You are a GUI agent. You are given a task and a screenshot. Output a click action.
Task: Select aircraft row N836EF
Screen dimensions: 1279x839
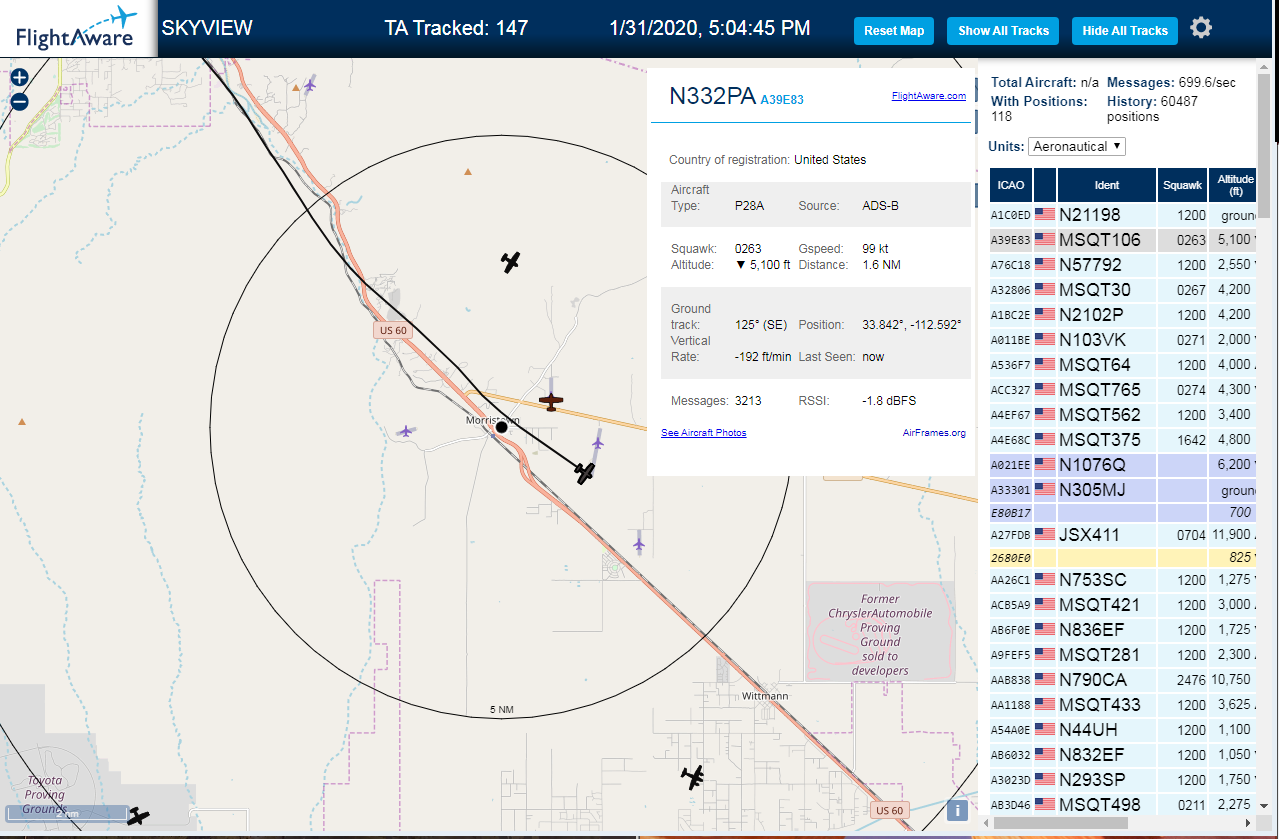click(1124, 630)
